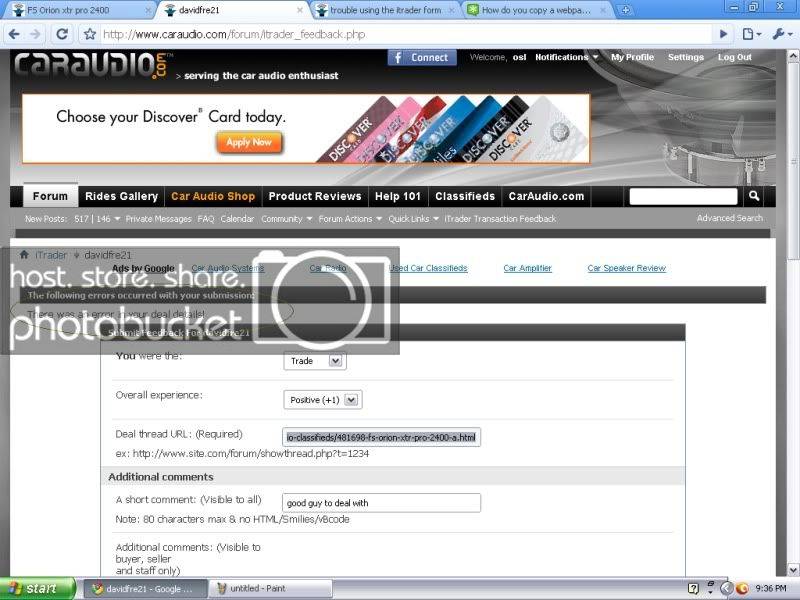Close the davidfre21 browser tab
The width and height of the screenshot is (800, 600).
[x=299, y=10]
